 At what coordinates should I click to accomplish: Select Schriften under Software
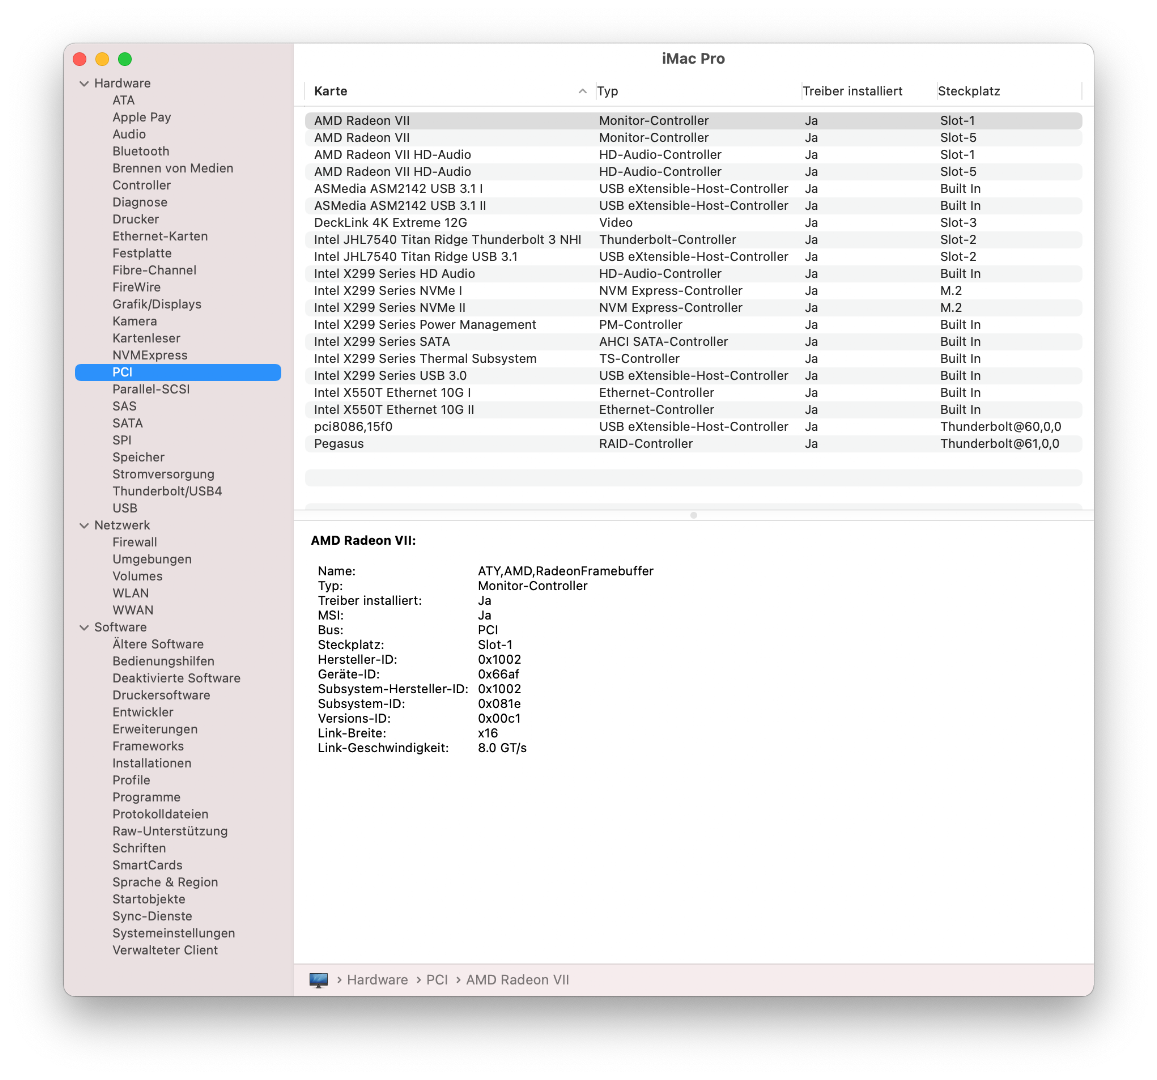point(139,848)
